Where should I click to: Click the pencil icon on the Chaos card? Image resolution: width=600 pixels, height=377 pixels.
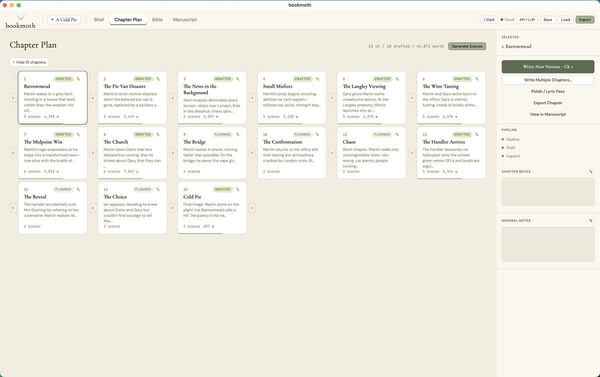pos(397,135)
